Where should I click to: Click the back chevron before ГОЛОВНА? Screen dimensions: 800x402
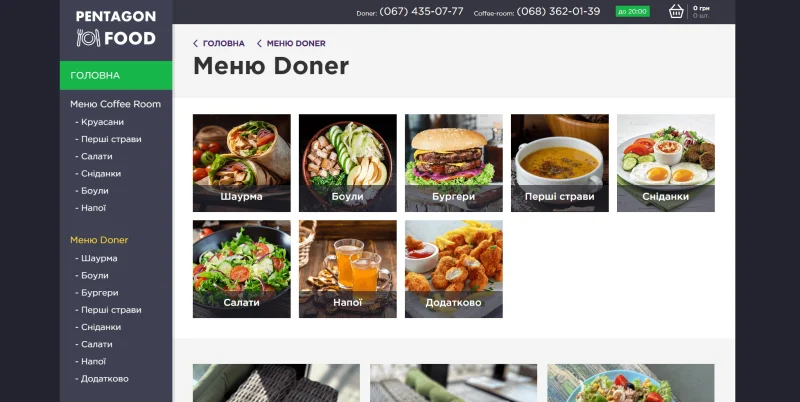click(x=195, y=43)
